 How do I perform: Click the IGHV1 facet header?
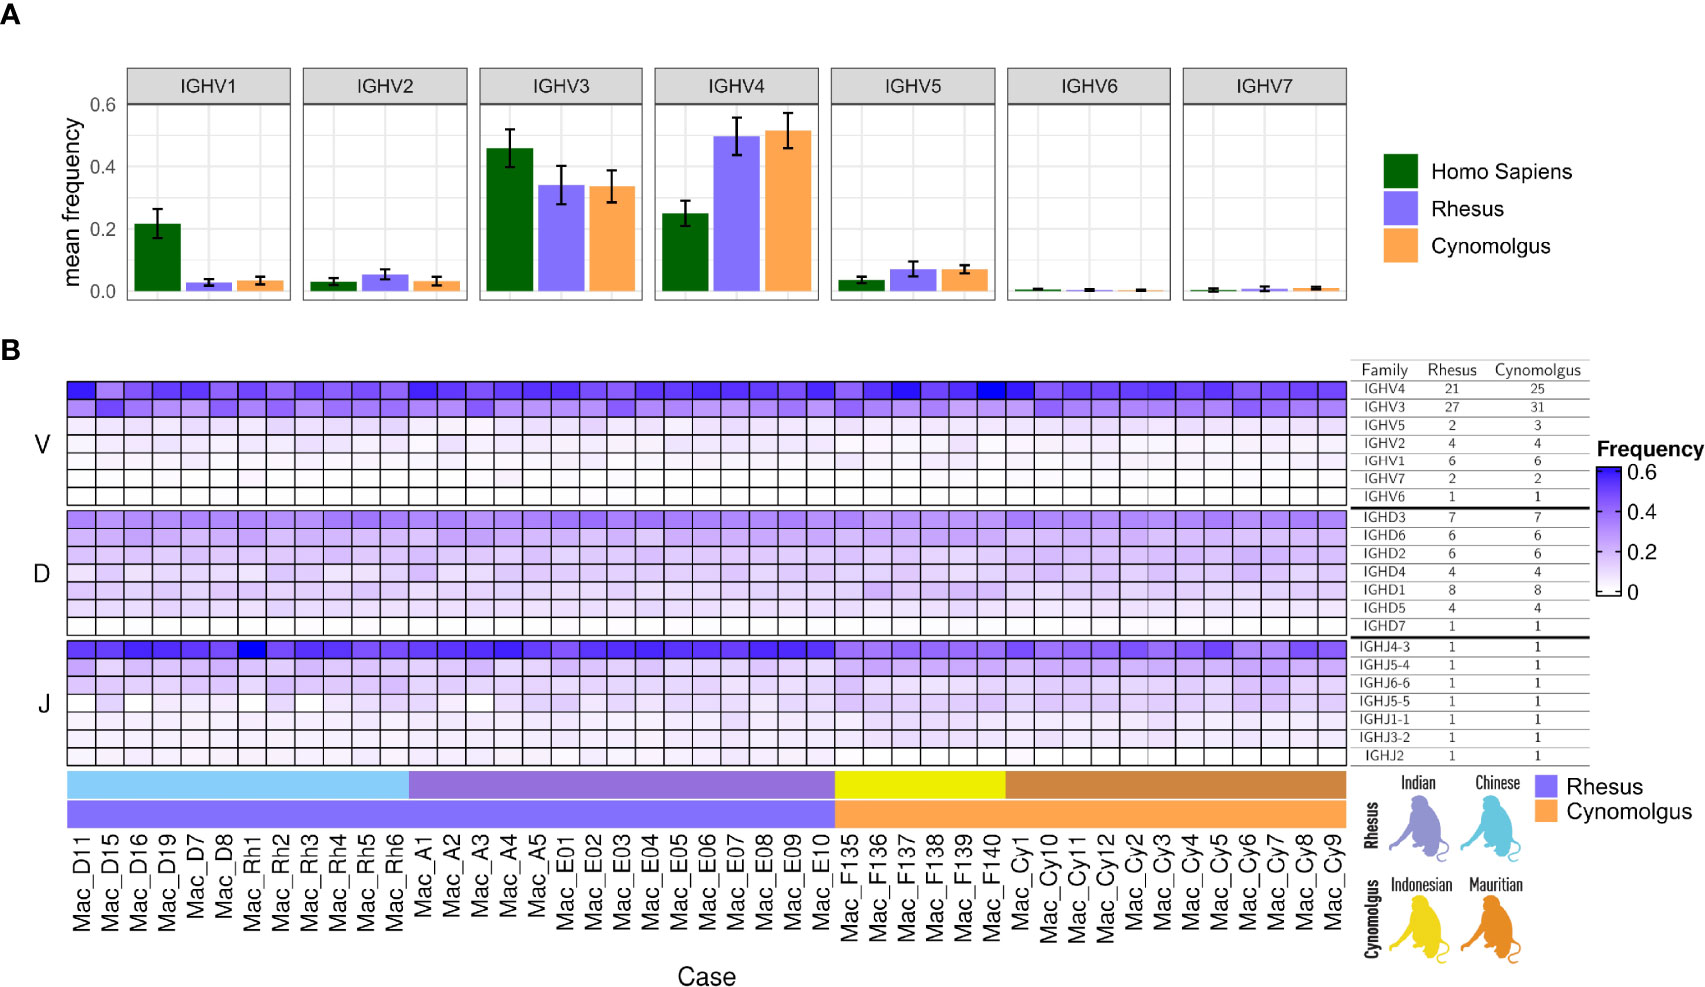point(208,86)
